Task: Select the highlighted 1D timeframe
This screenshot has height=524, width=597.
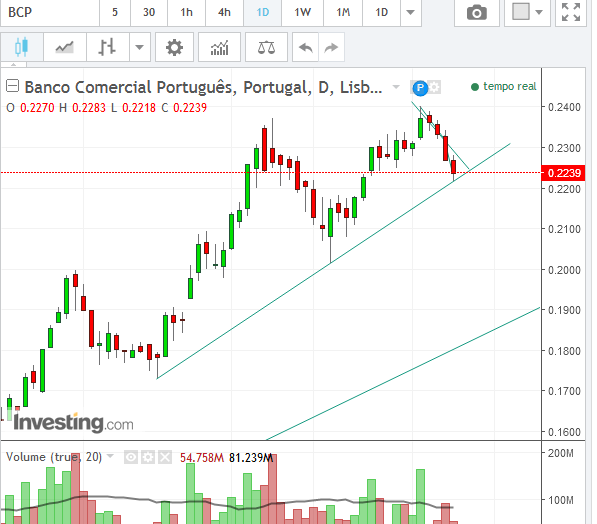Action: point(263,13)
